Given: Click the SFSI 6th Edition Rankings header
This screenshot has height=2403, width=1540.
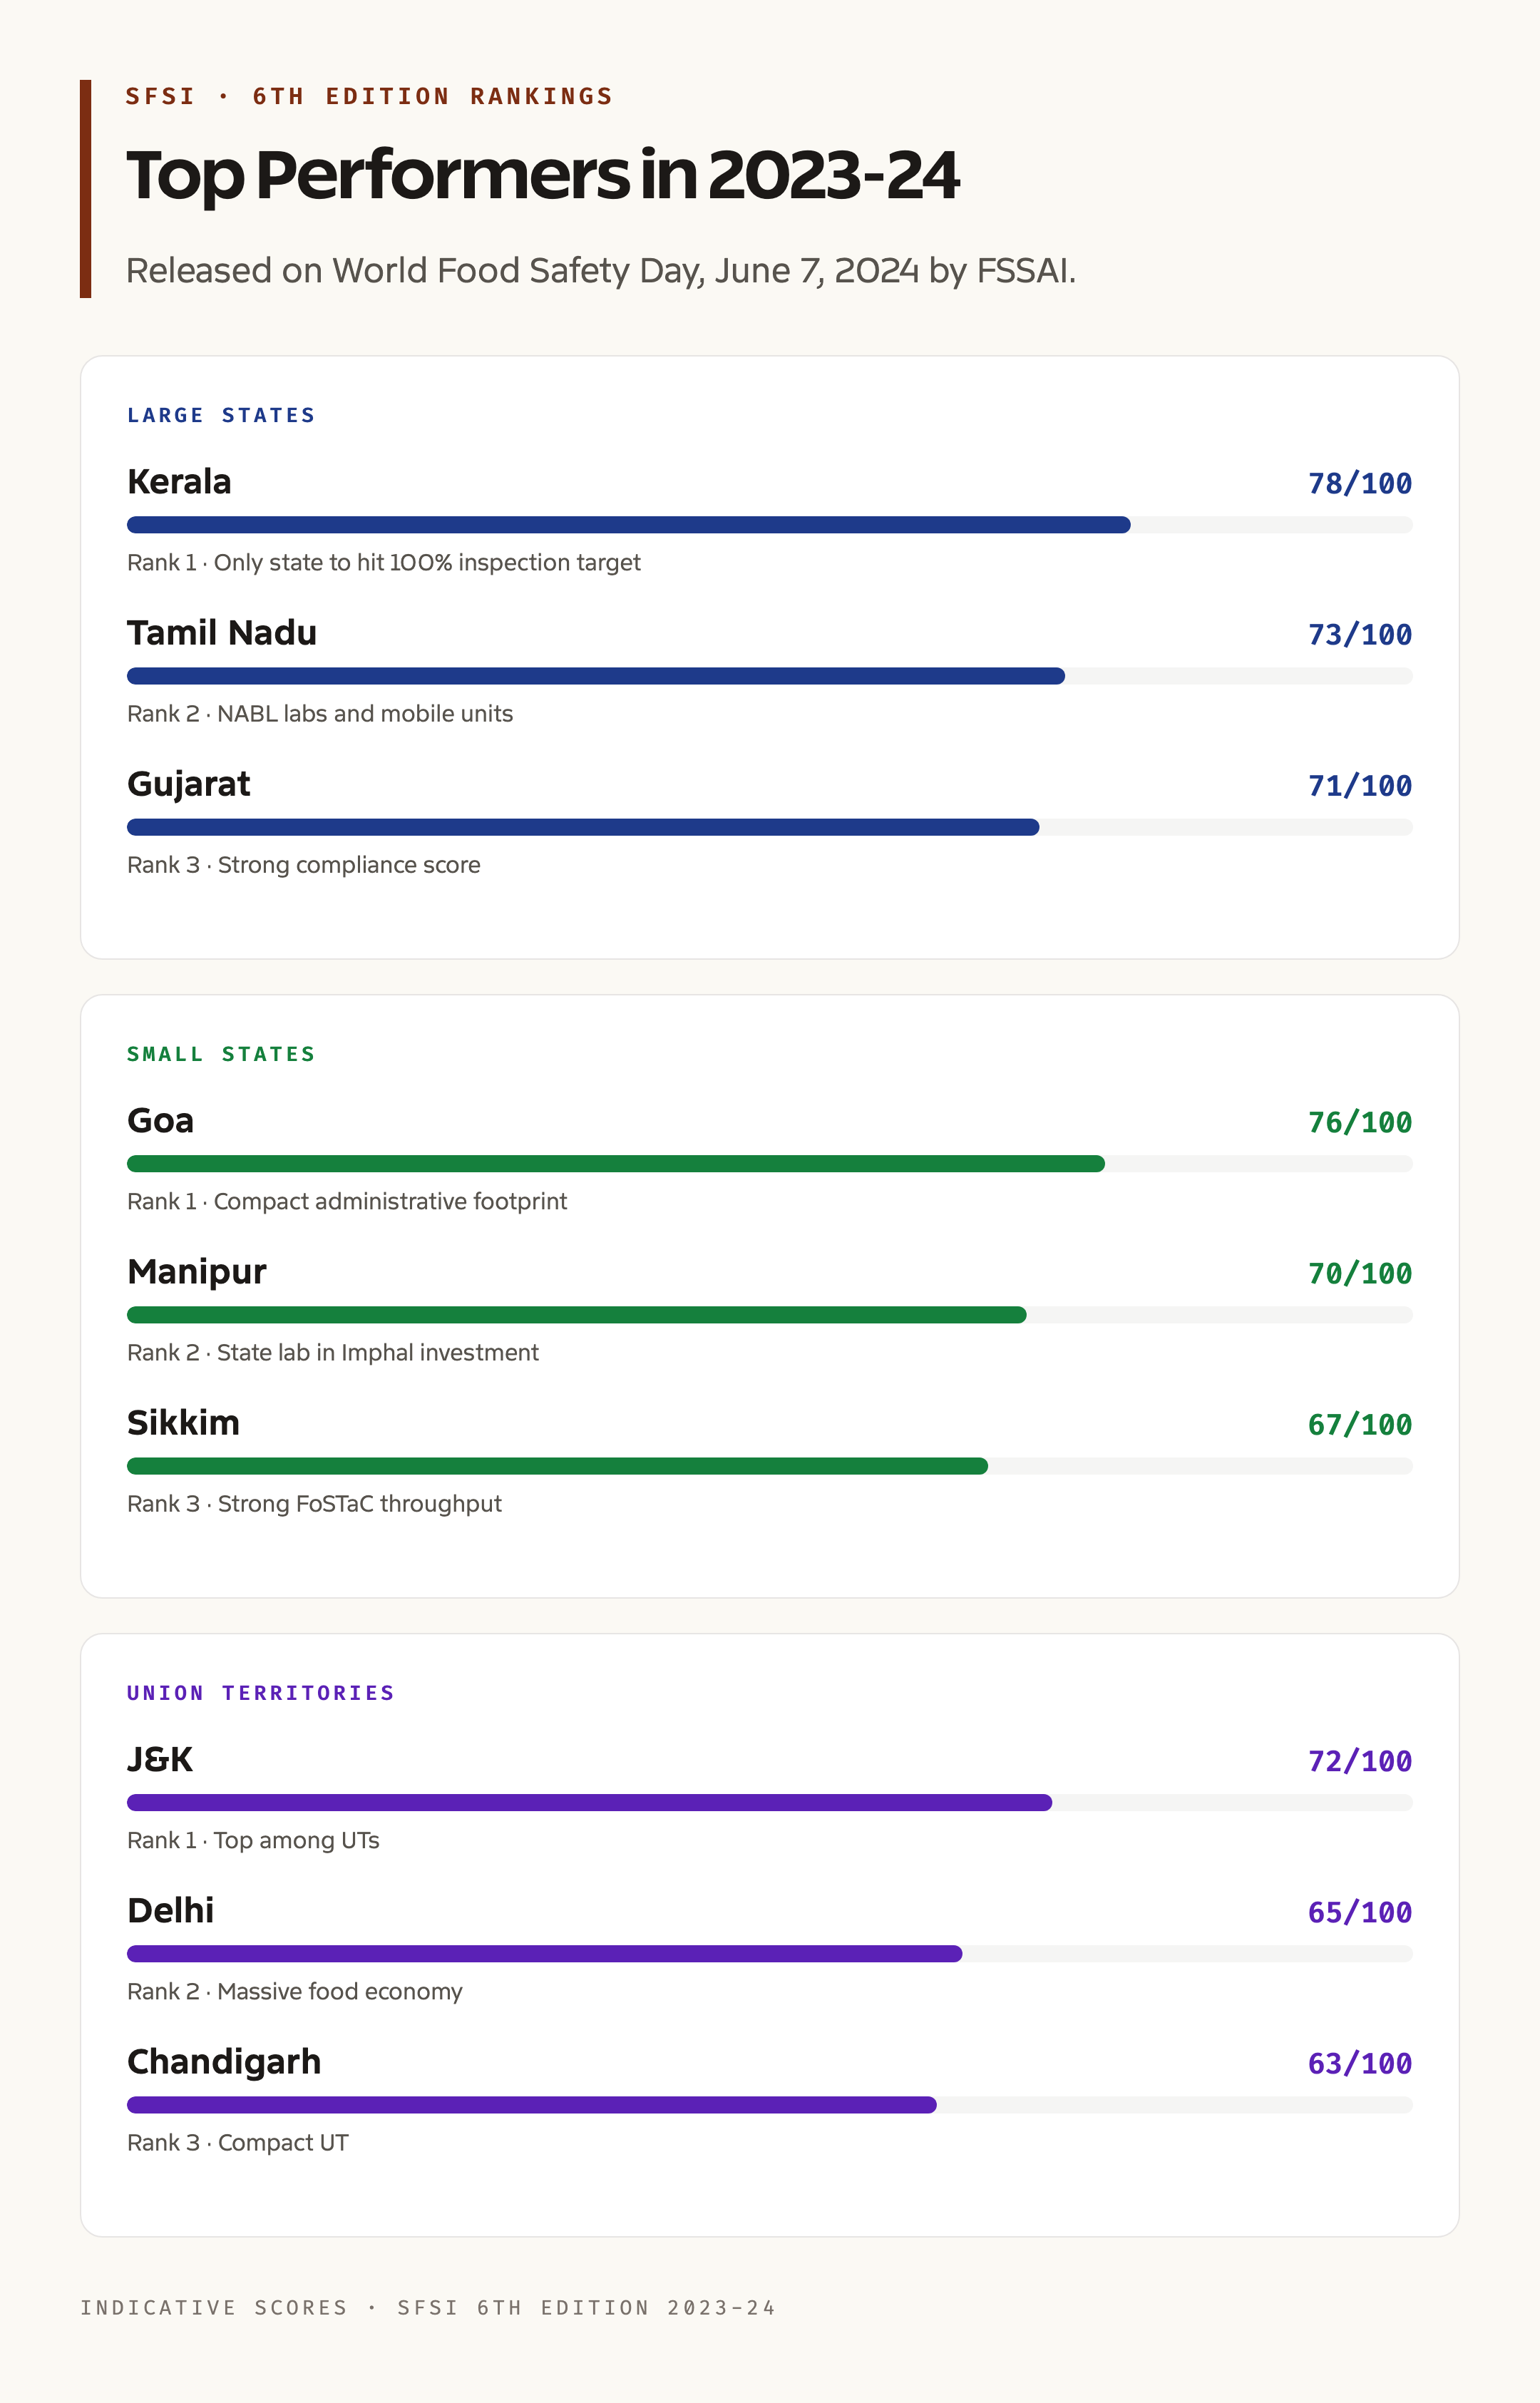Looking at the screenshot, I should [369, 96].
